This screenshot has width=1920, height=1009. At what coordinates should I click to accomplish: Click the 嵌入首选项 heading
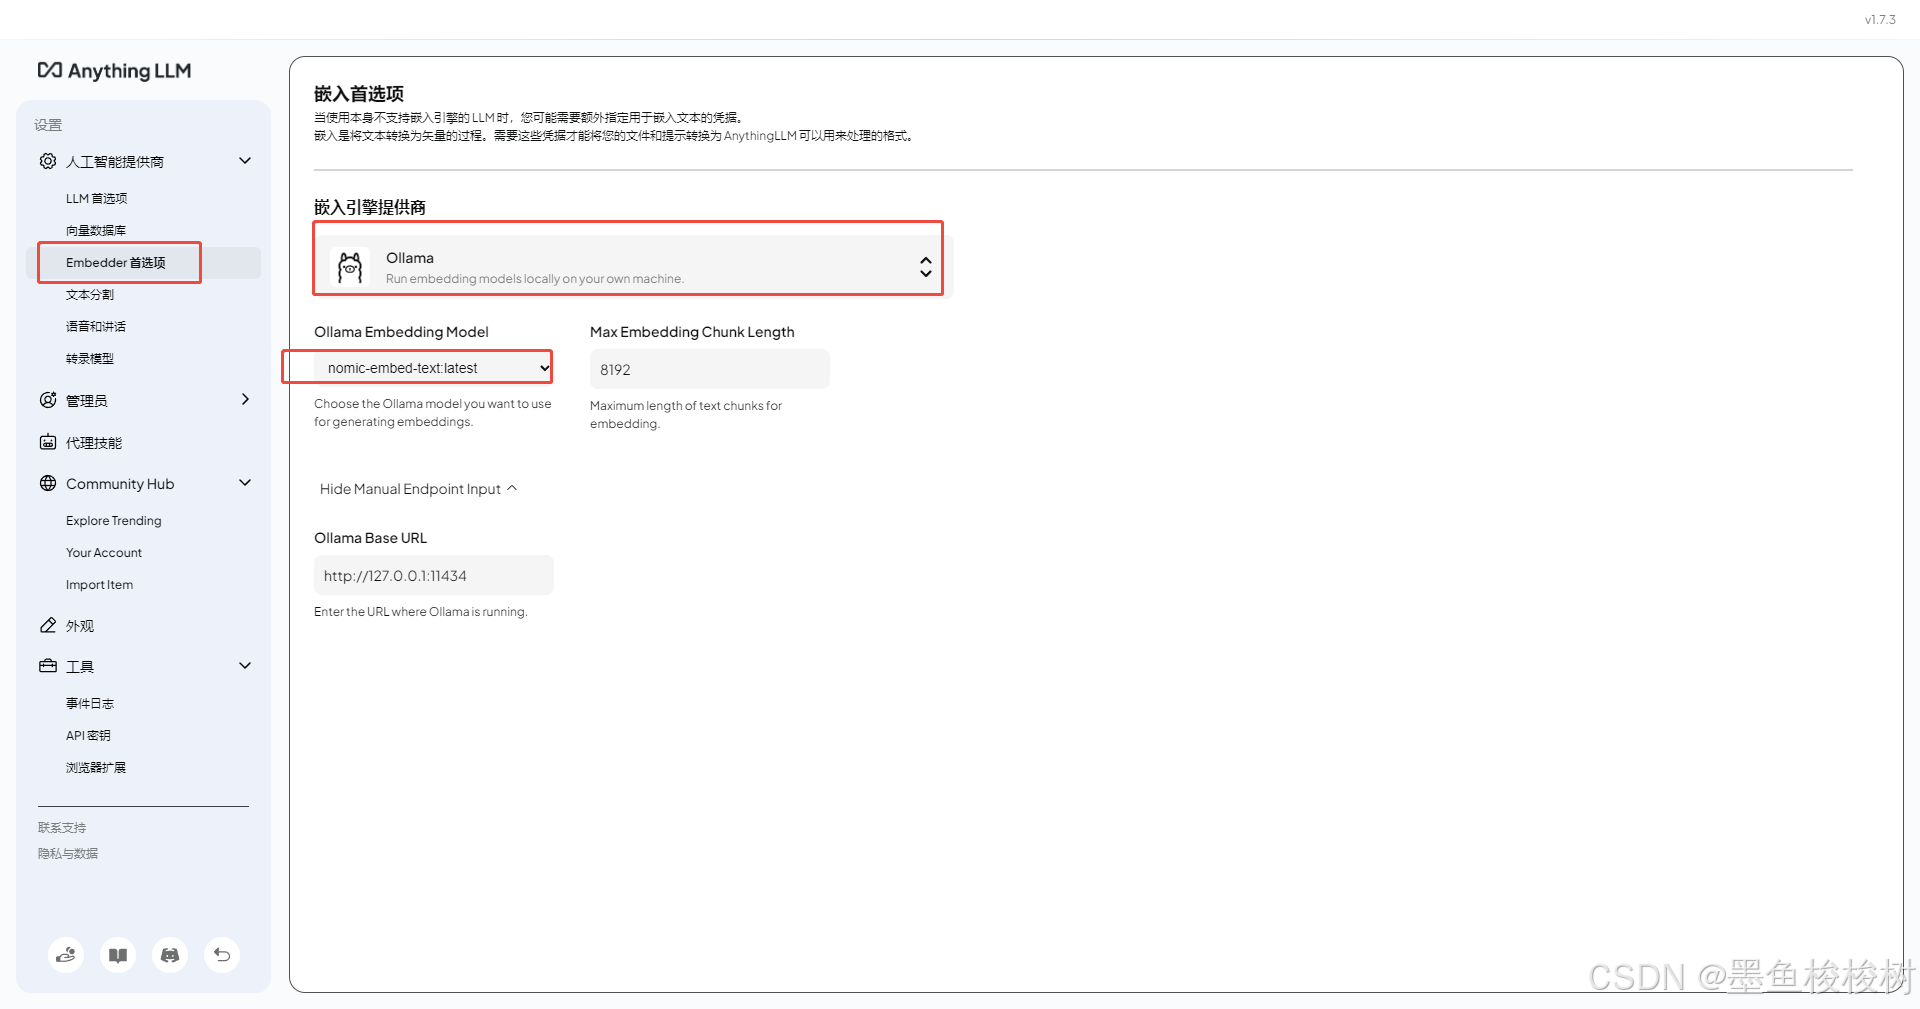(359, 93)
